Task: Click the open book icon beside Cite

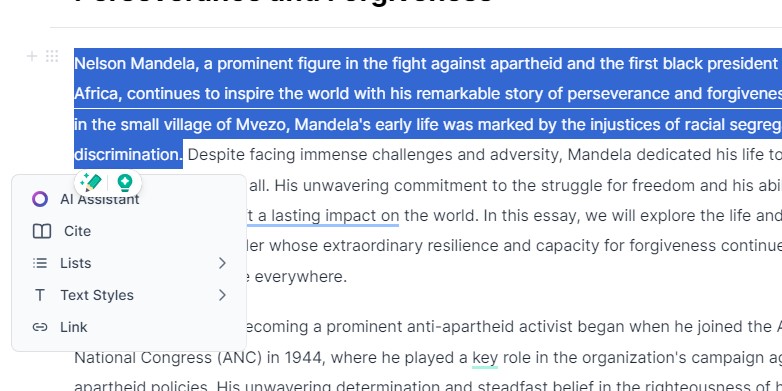Action: point(42,231)
